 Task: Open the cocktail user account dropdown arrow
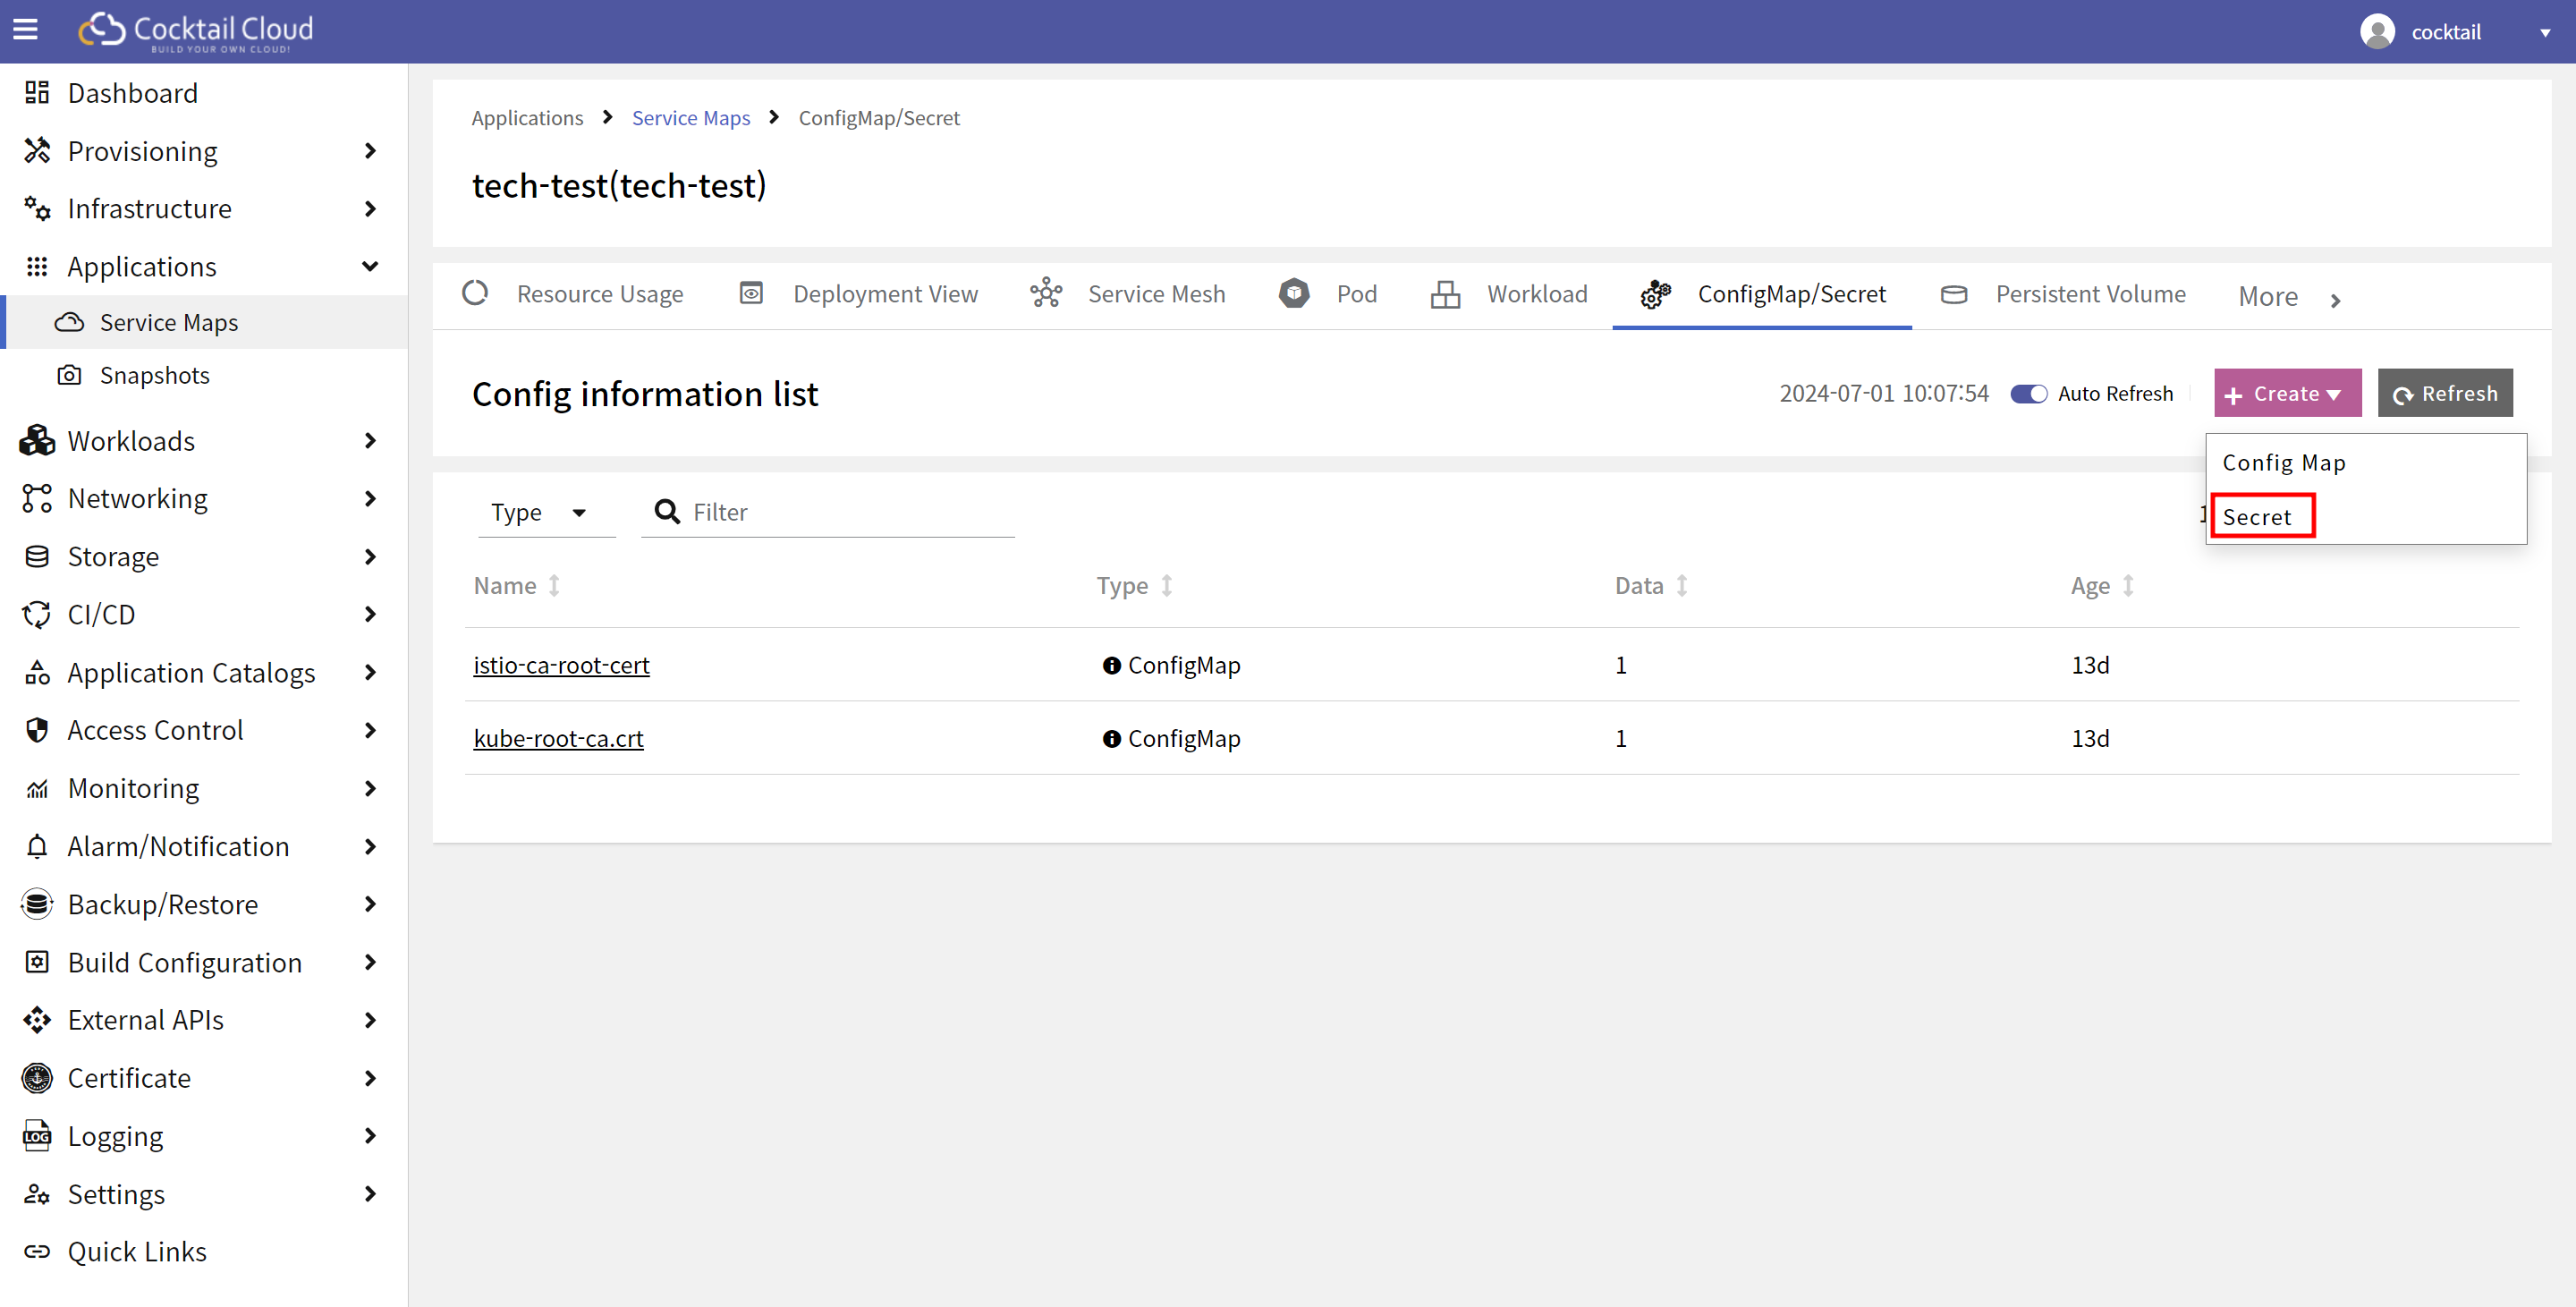tap(2544, 33)
